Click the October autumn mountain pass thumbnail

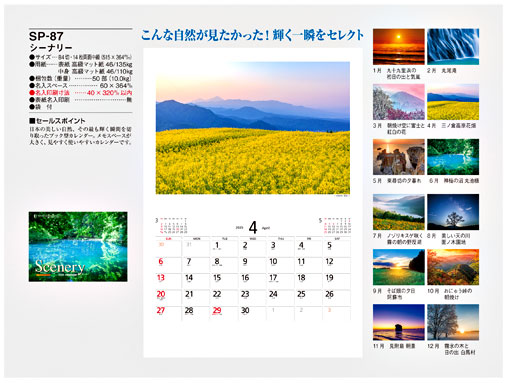point(453,267)
